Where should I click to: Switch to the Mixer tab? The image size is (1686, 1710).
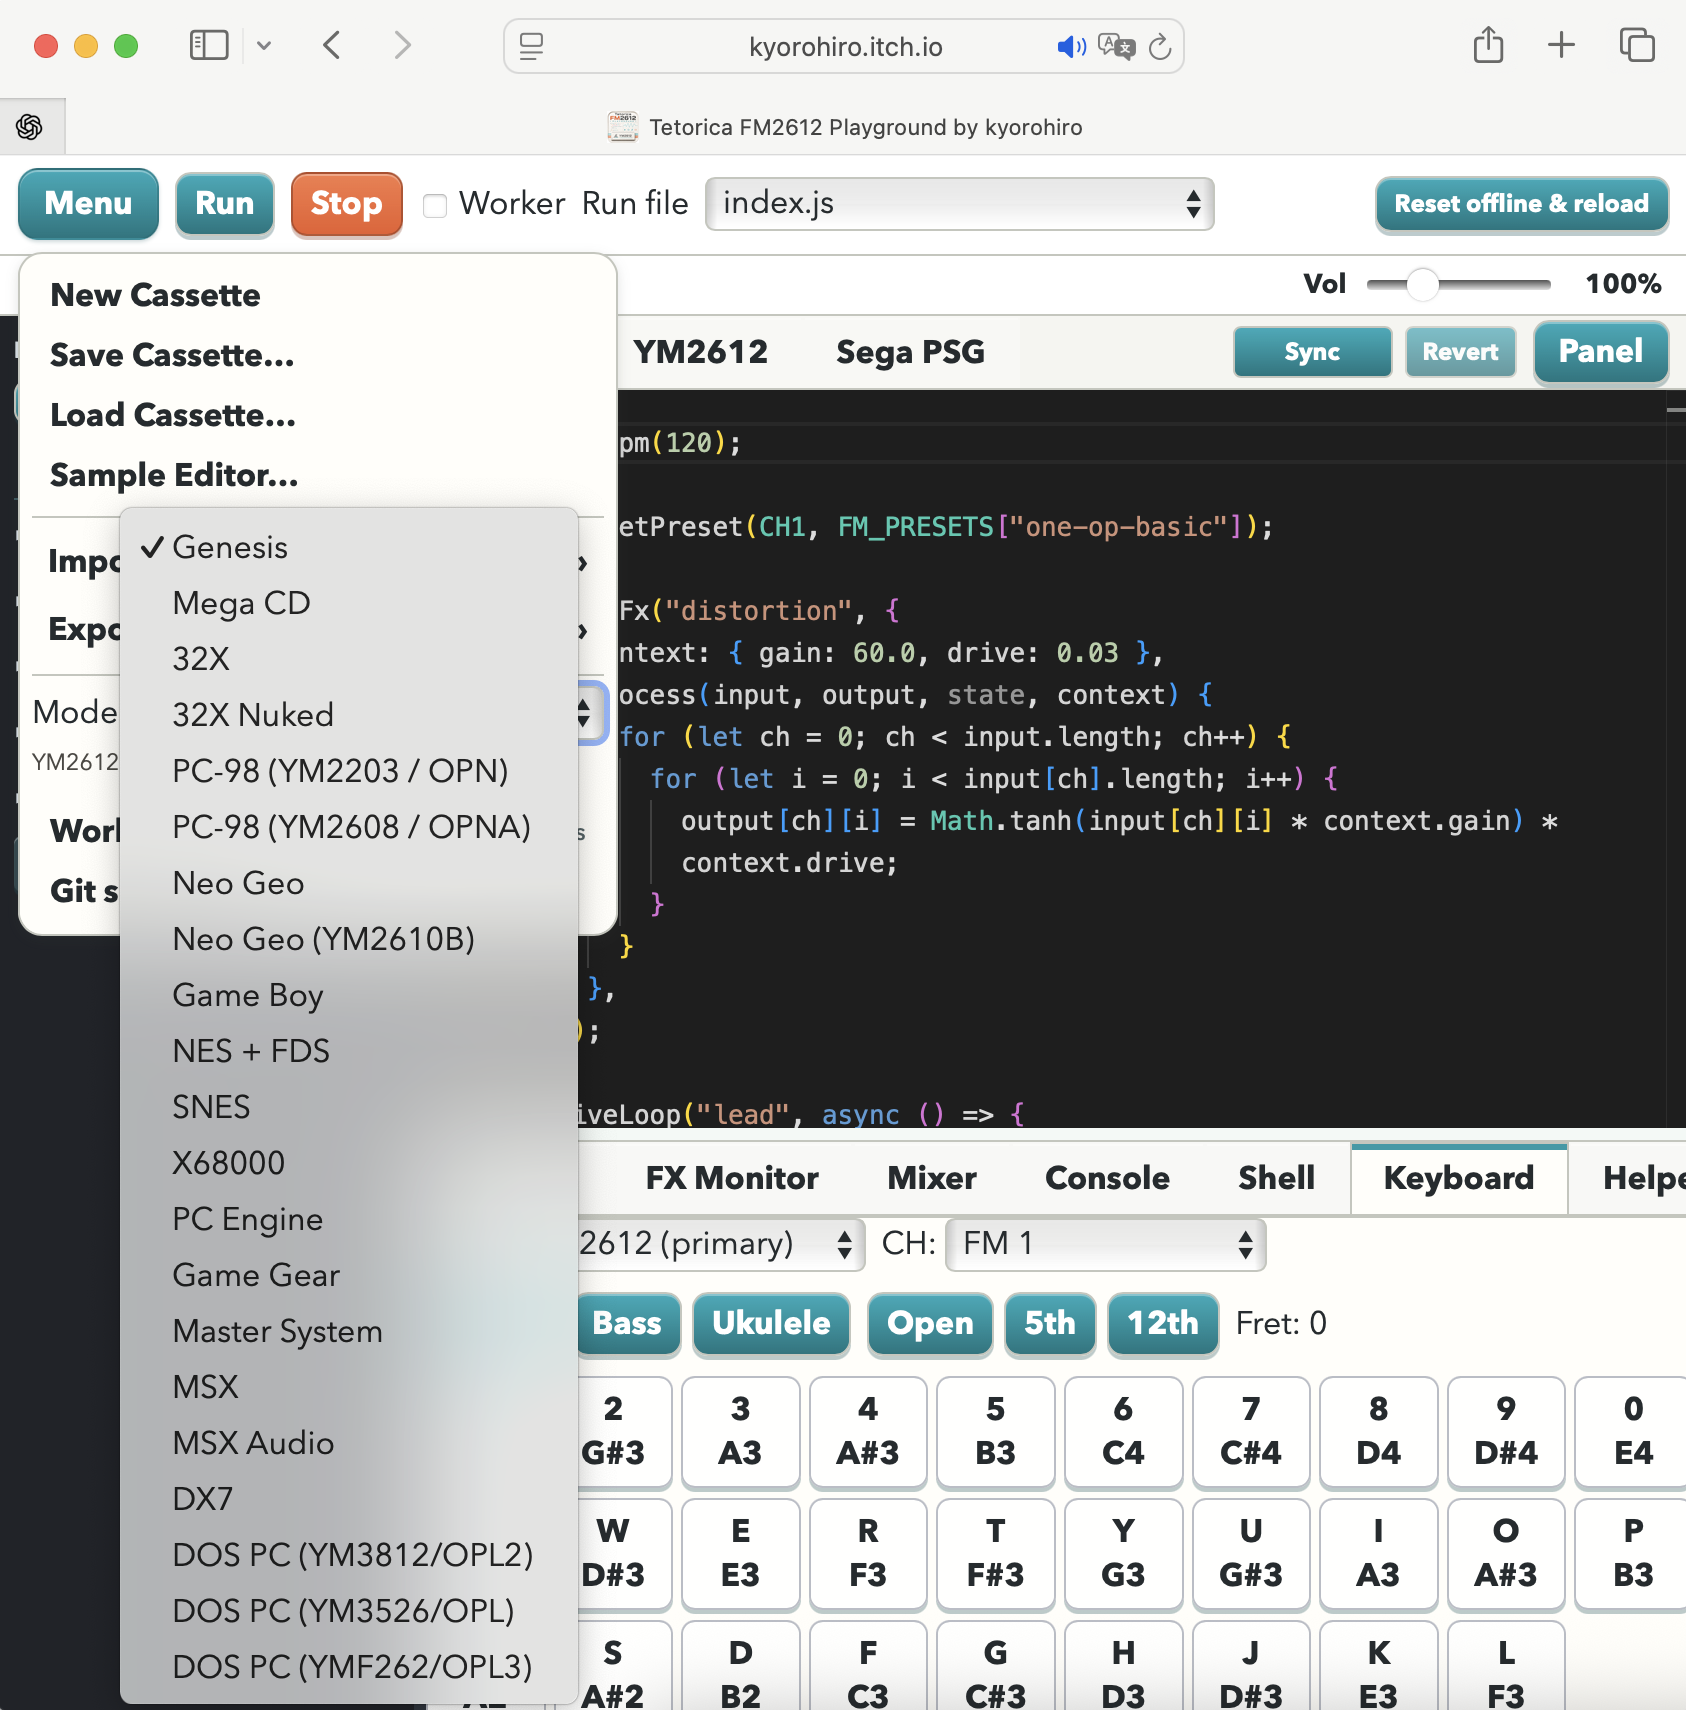[932, 1178]
